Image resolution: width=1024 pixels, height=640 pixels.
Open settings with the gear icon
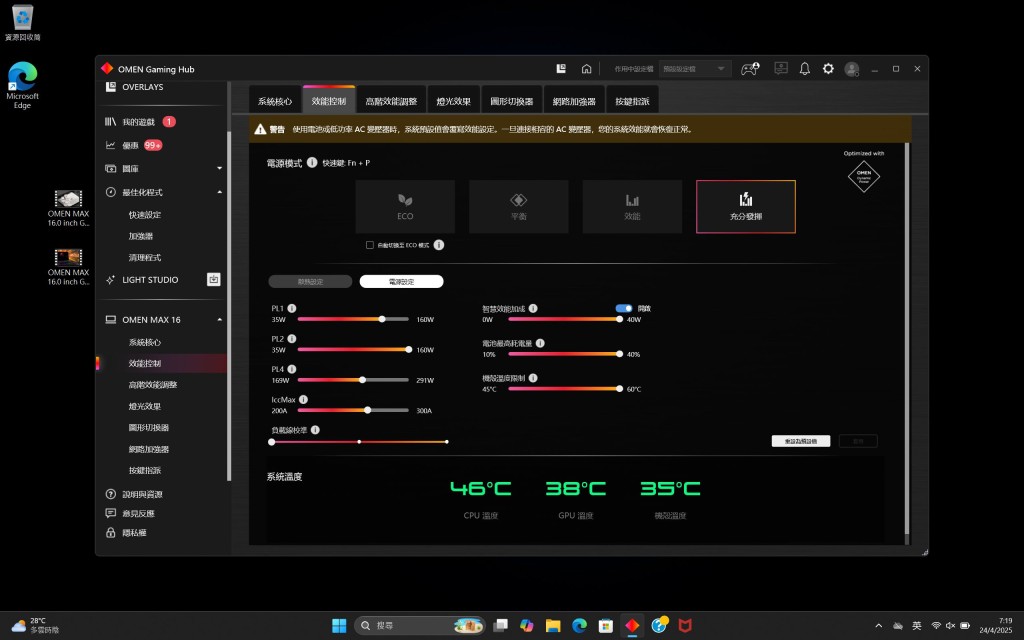[828, 69]
